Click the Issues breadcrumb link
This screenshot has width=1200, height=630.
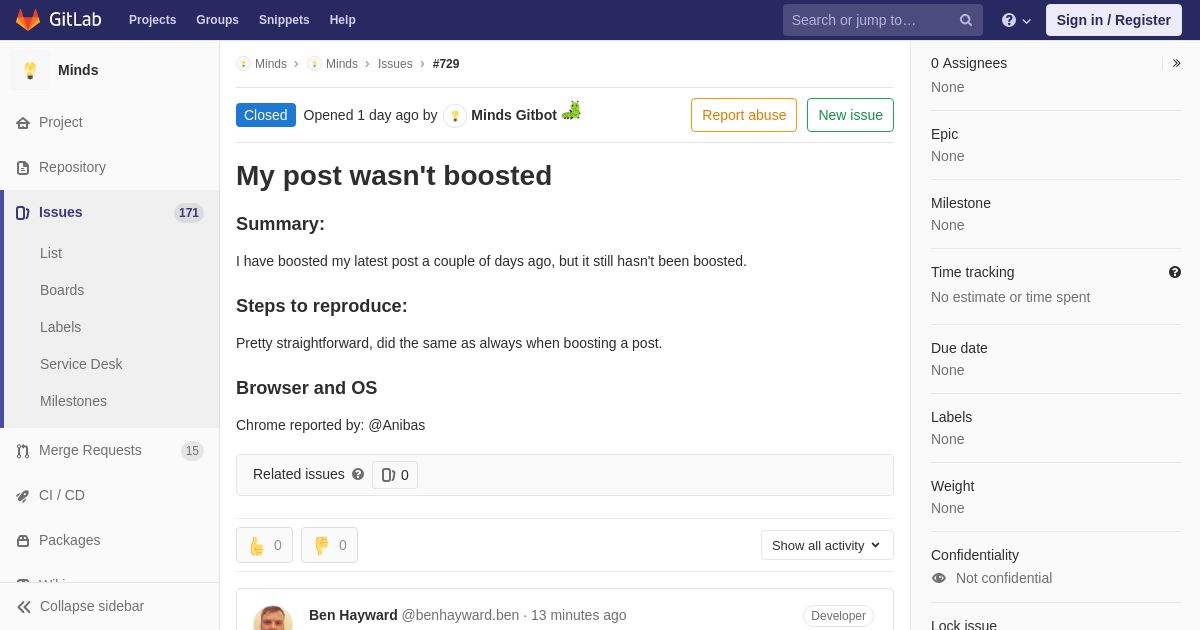point(395,64)
